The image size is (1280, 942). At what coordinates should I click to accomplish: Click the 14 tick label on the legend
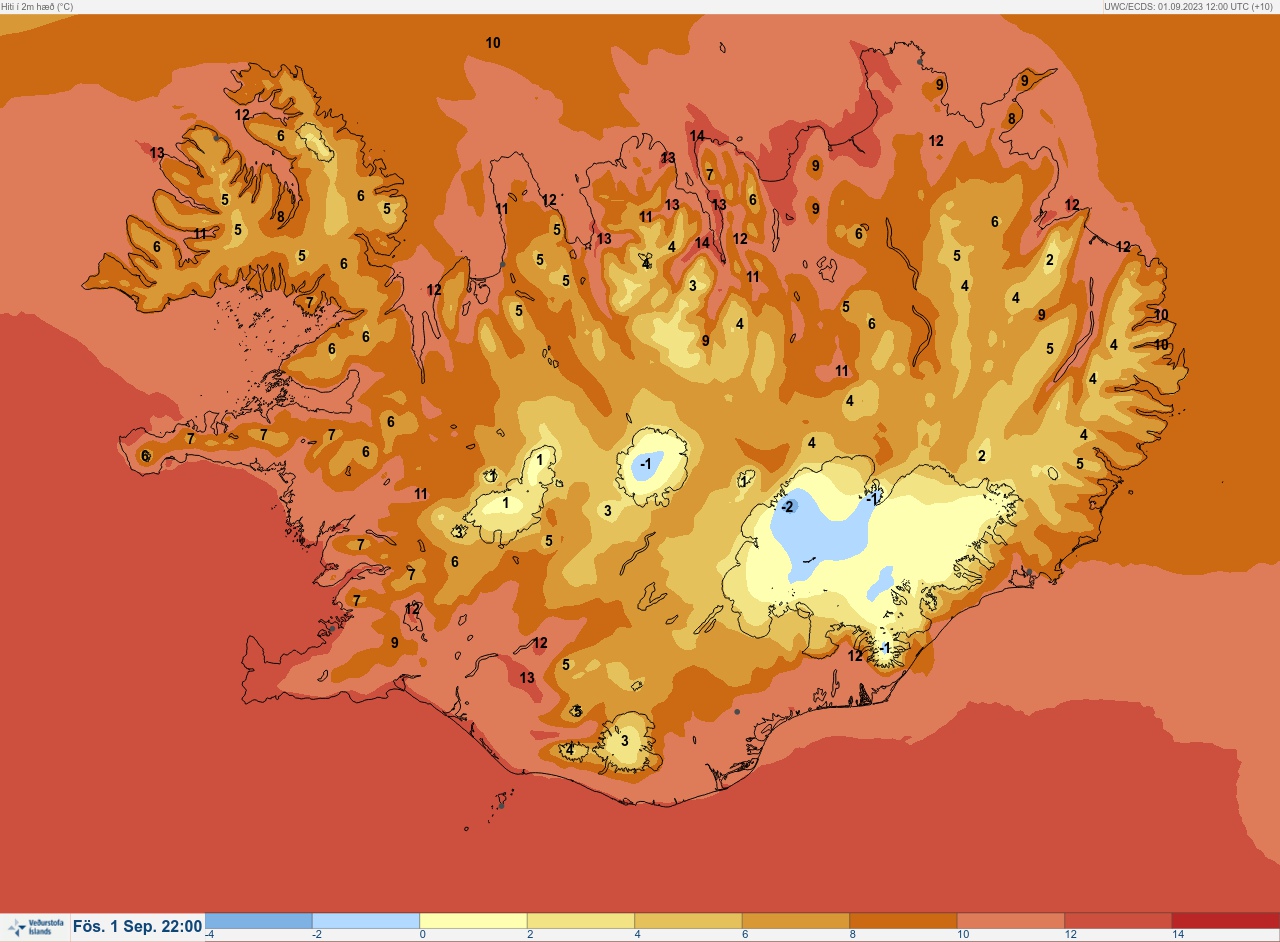[1178, 934]
